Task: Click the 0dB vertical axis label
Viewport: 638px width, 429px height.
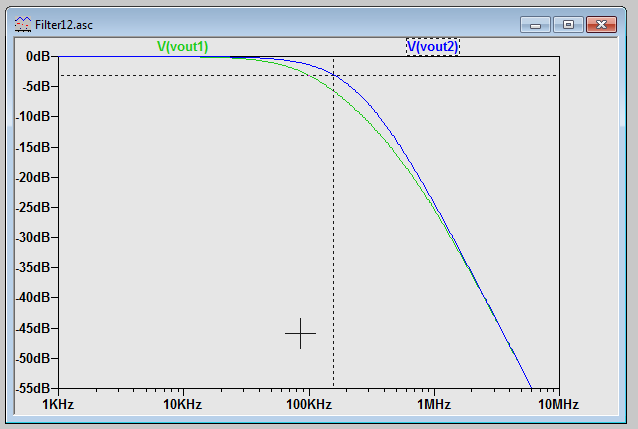Action: (x=38, y=56)
